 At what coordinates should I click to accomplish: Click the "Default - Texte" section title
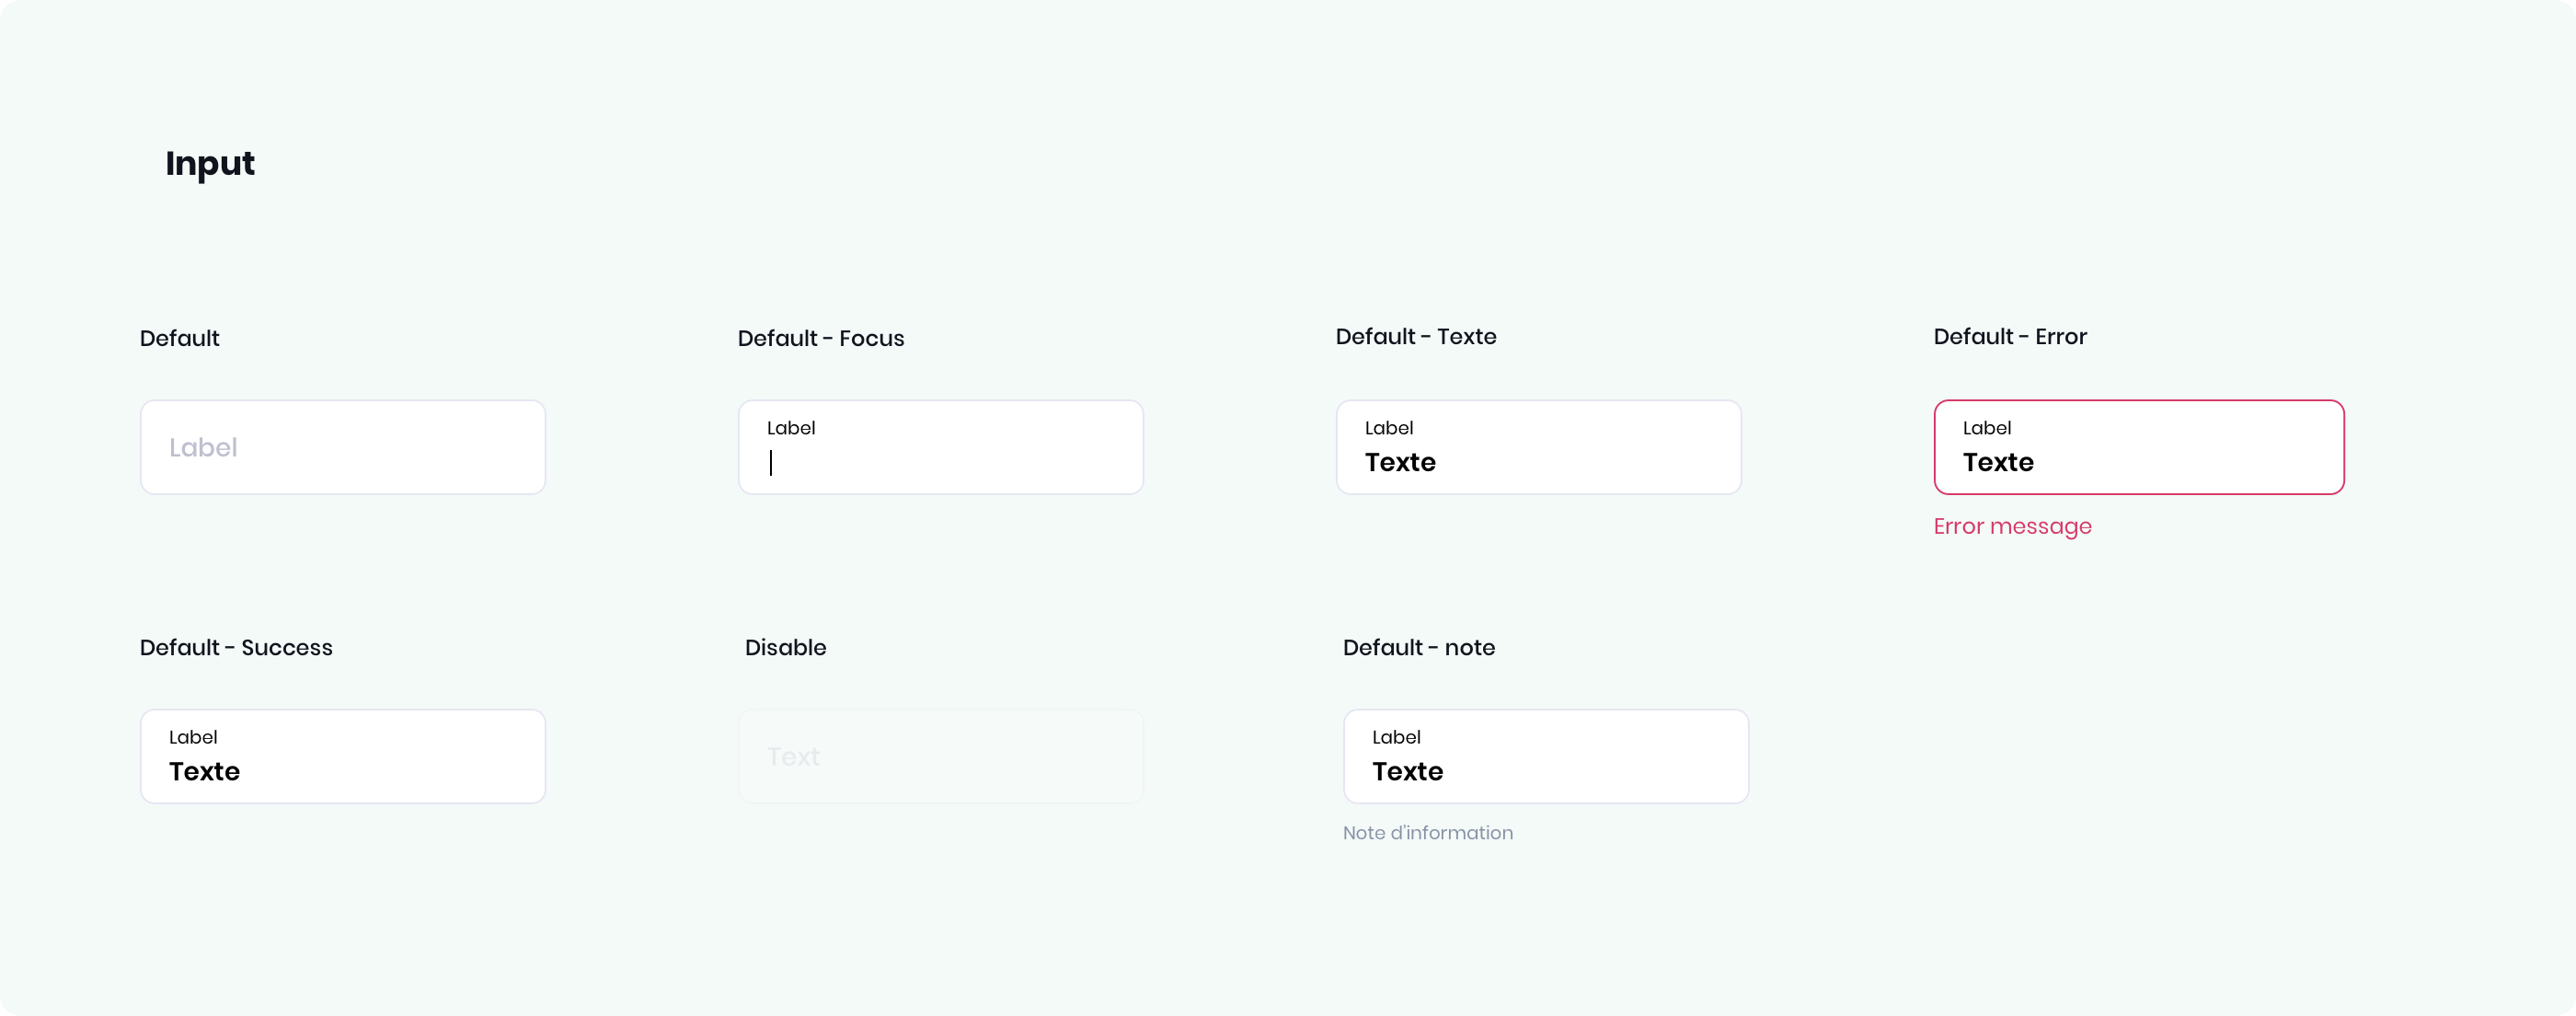coord(1415,336)
